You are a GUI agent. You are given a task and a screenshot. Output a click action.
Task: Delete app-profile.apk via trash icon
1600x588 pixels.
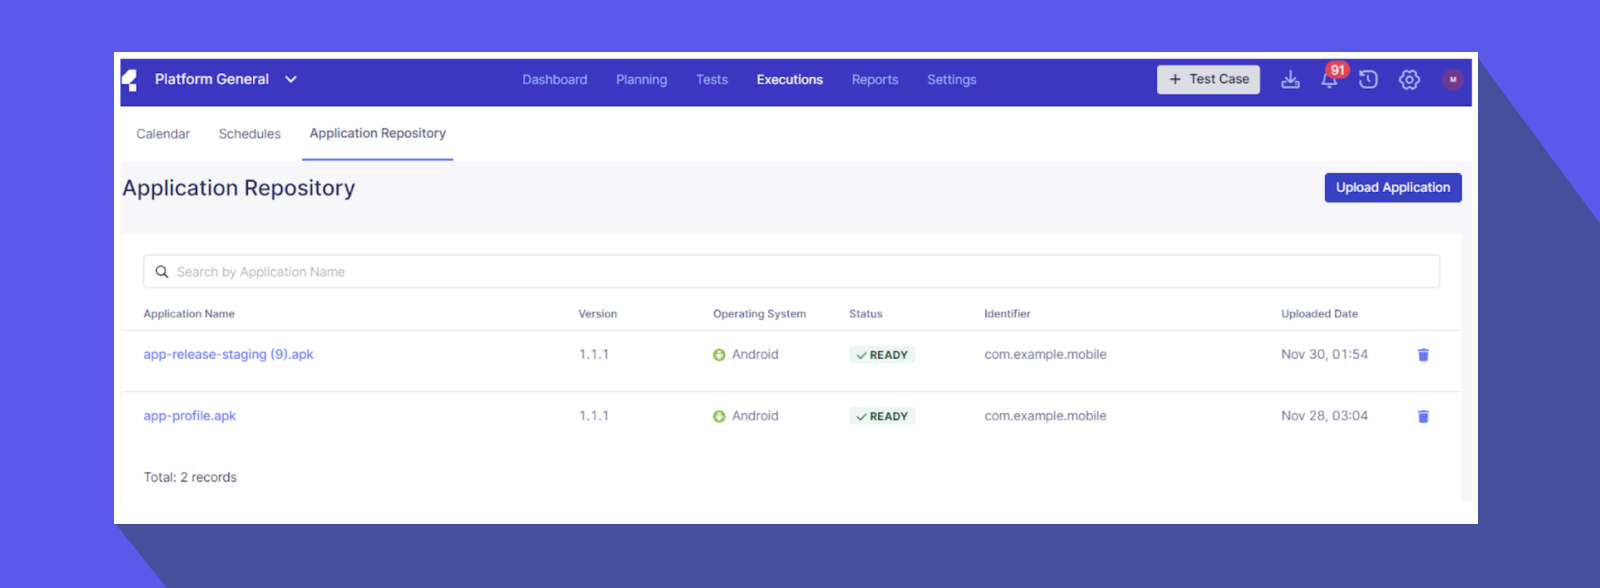tap(1423, 416)
